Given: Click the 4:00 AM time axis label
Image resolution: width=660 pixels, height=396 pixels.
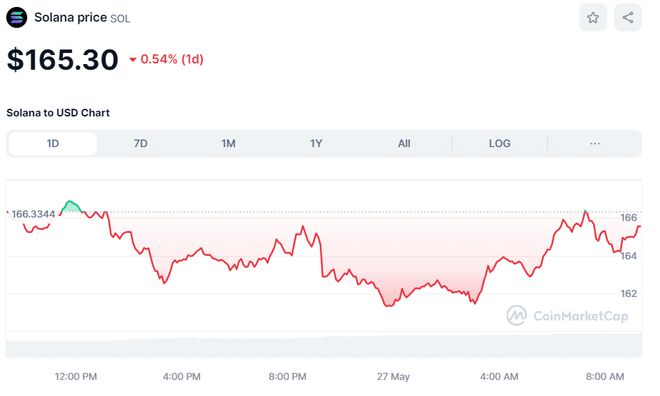Looking at the screenshot, I should tap(499, 377).
